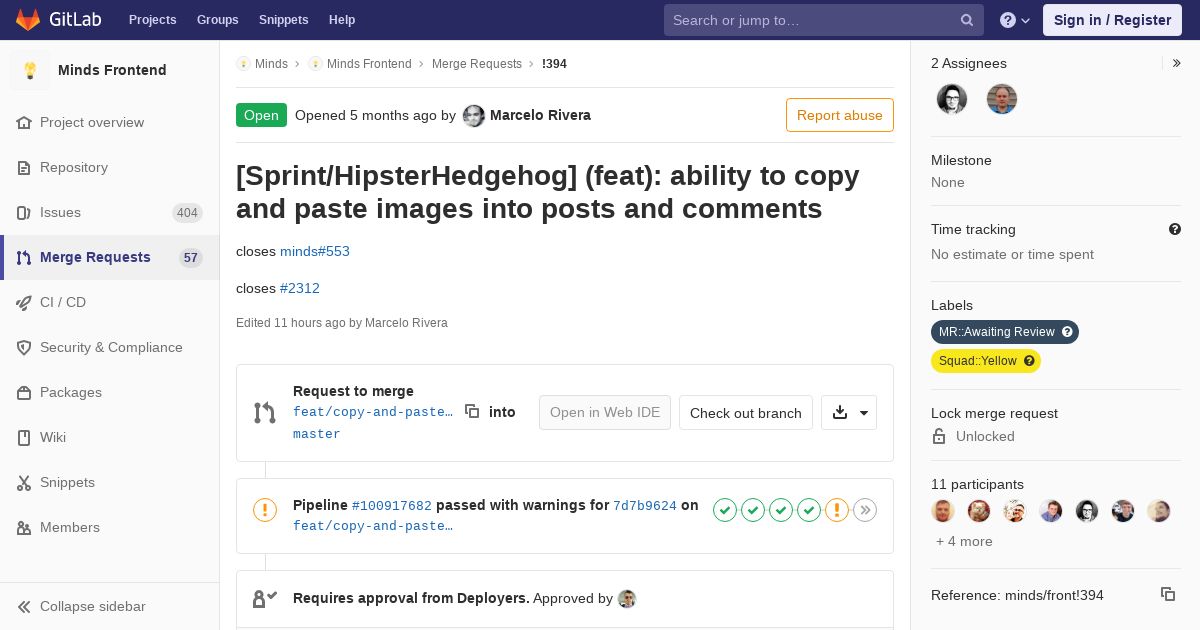Click the skipped pipeline stage icon
Screen dimensions: 1200x630
865,510
